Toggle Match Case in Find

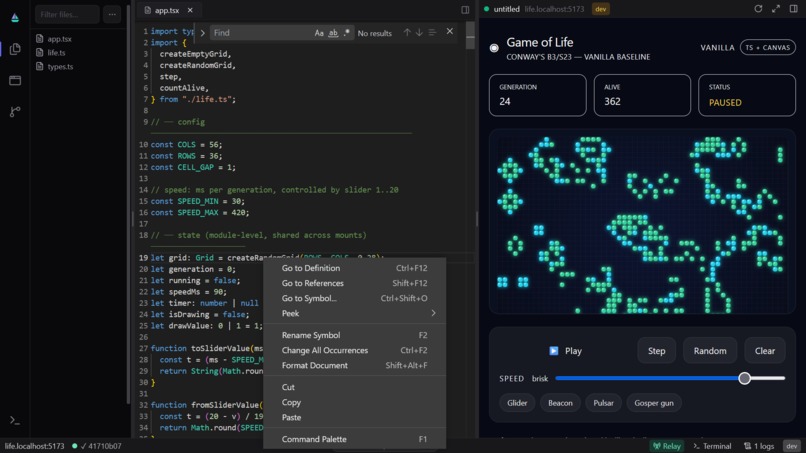(x=319, y=33)
